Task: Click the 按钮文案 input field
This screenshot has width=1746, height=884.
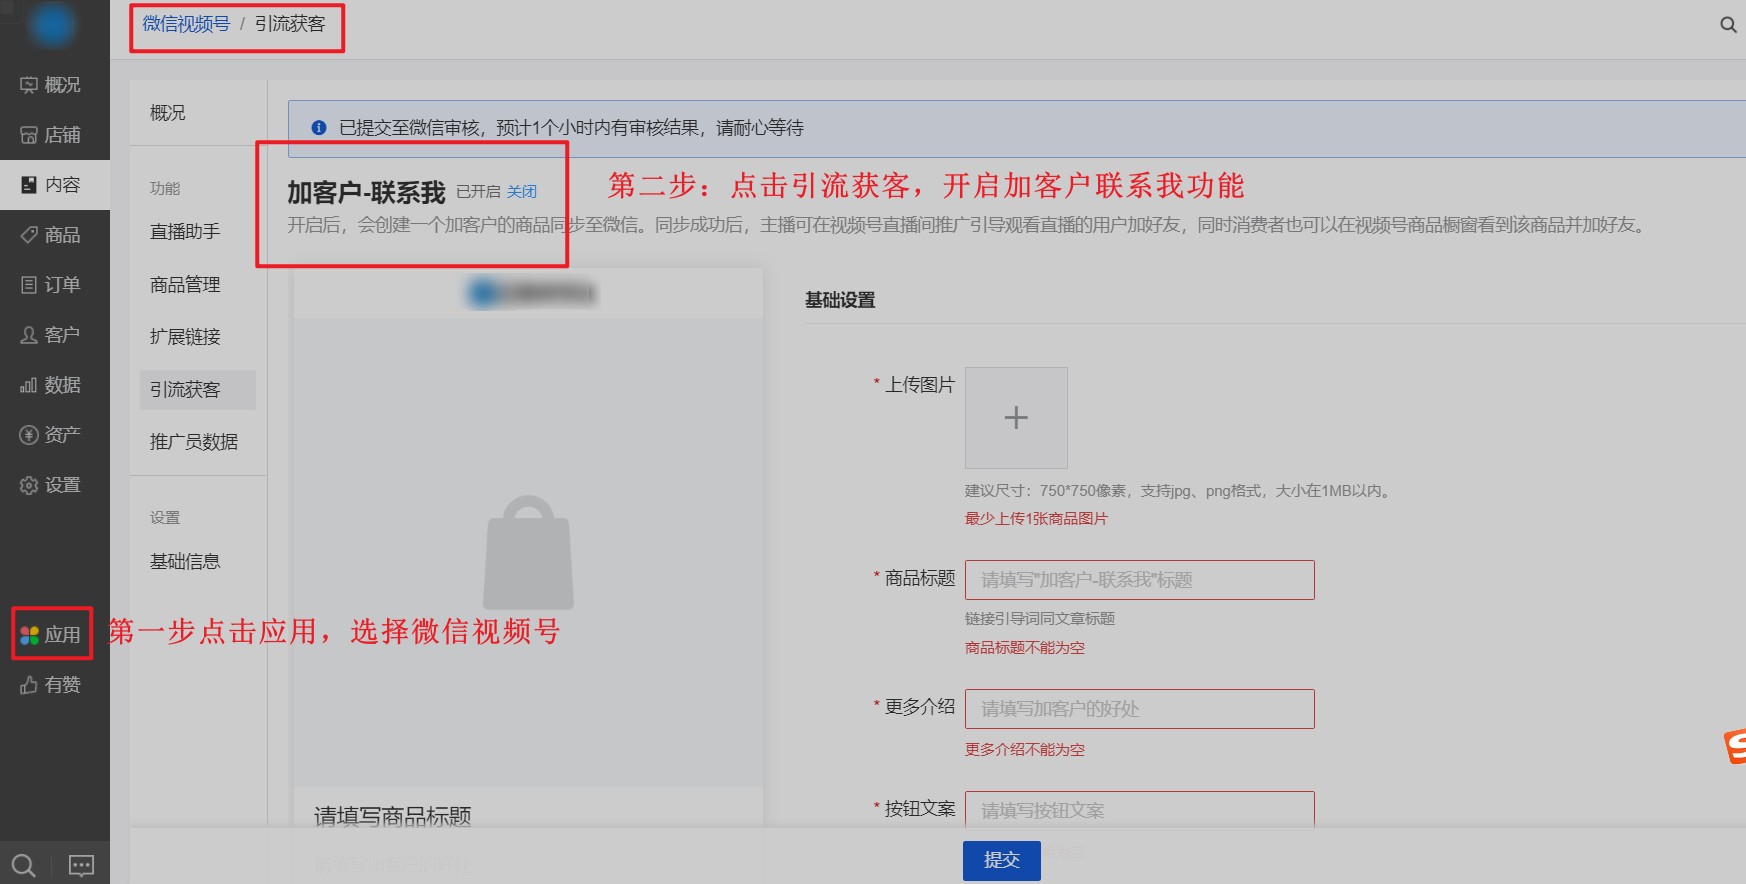Action: [1139, 810]
